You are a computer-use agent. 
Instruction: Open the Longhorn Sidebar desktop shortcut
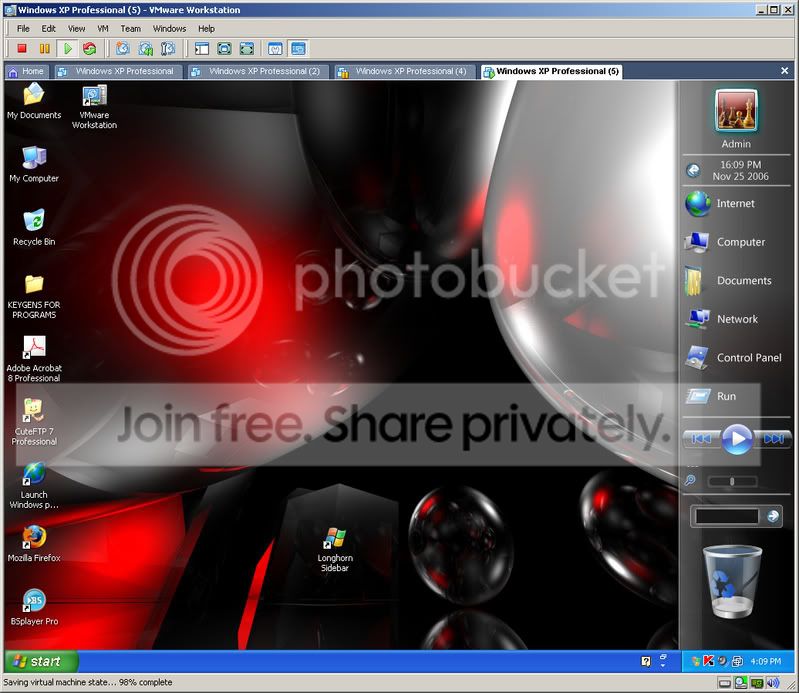pyautogui.click(x=335, y=550)
